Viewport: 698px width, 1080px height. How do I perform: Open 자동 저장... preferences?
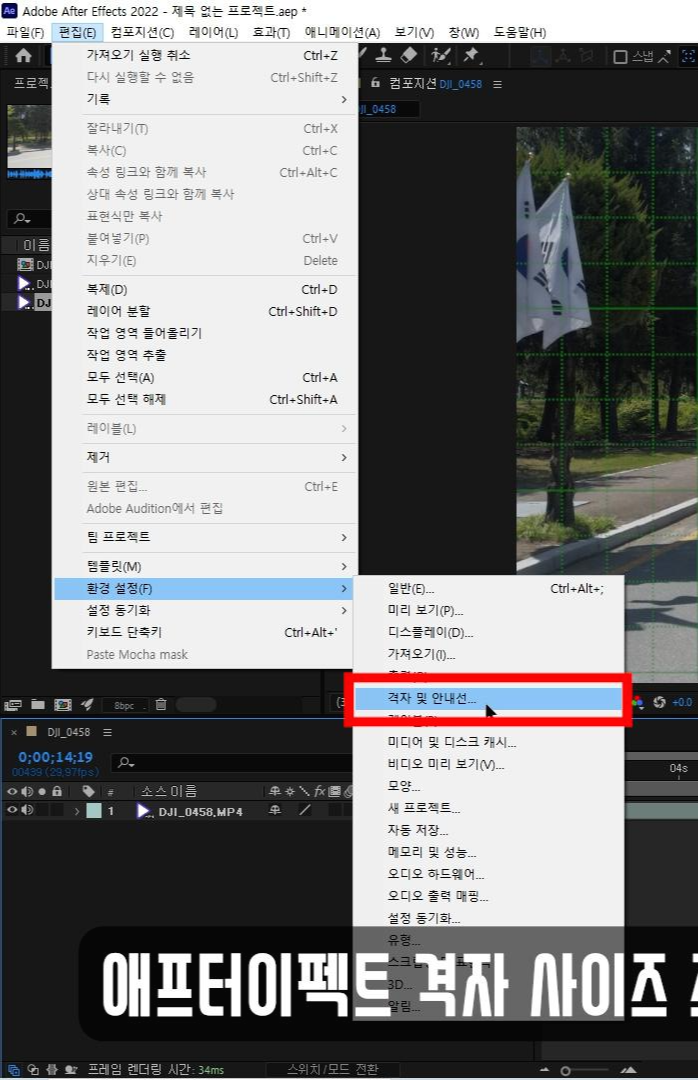[489, 830]
